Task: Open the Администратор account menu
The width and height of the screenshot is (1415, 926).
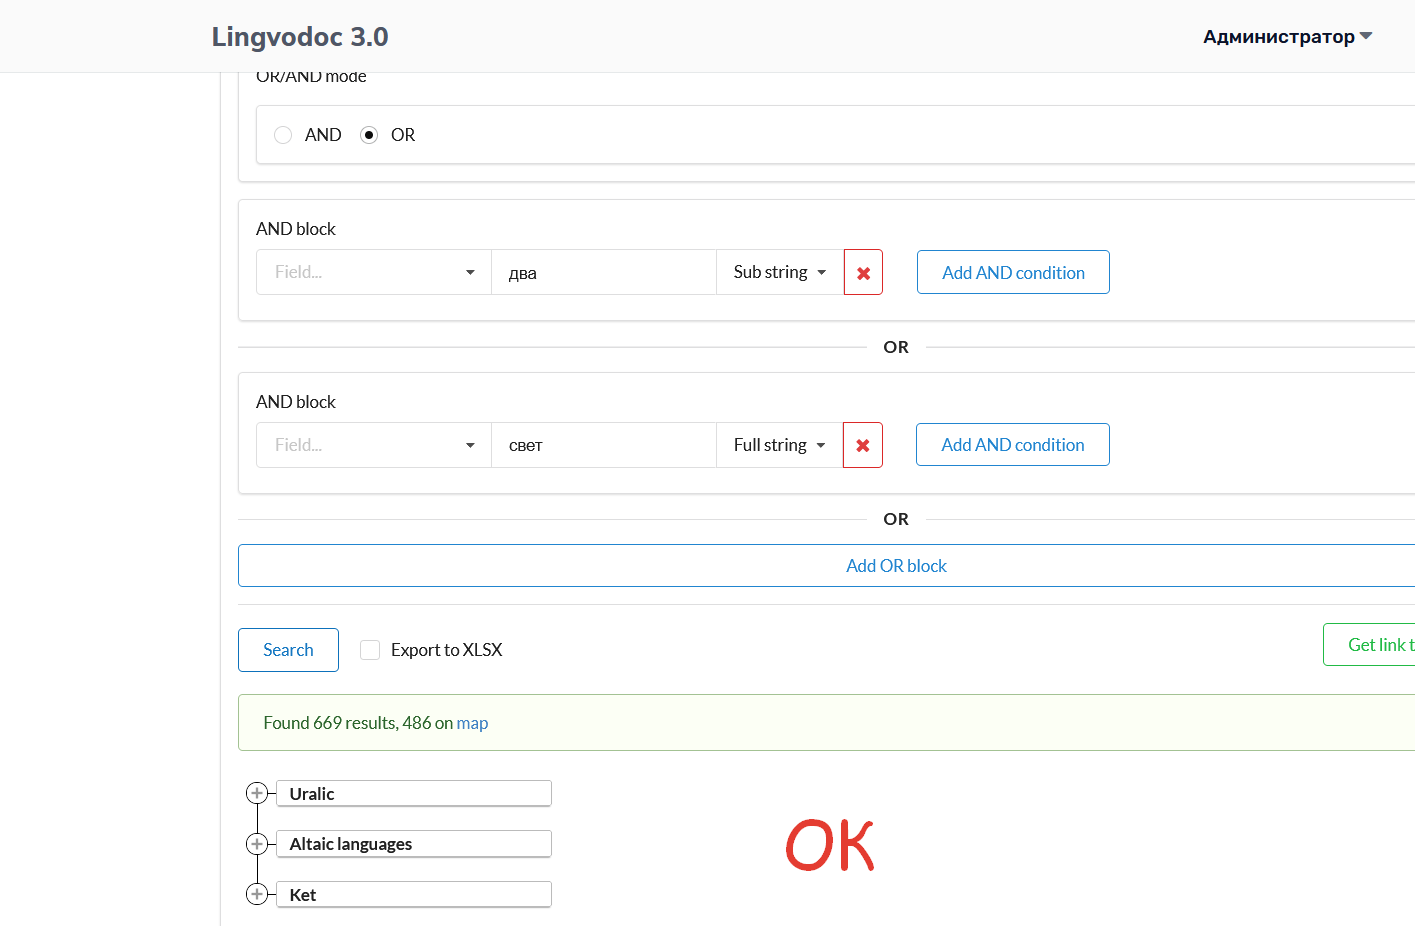Action: pyautogui.click(x=1285, y=36)
